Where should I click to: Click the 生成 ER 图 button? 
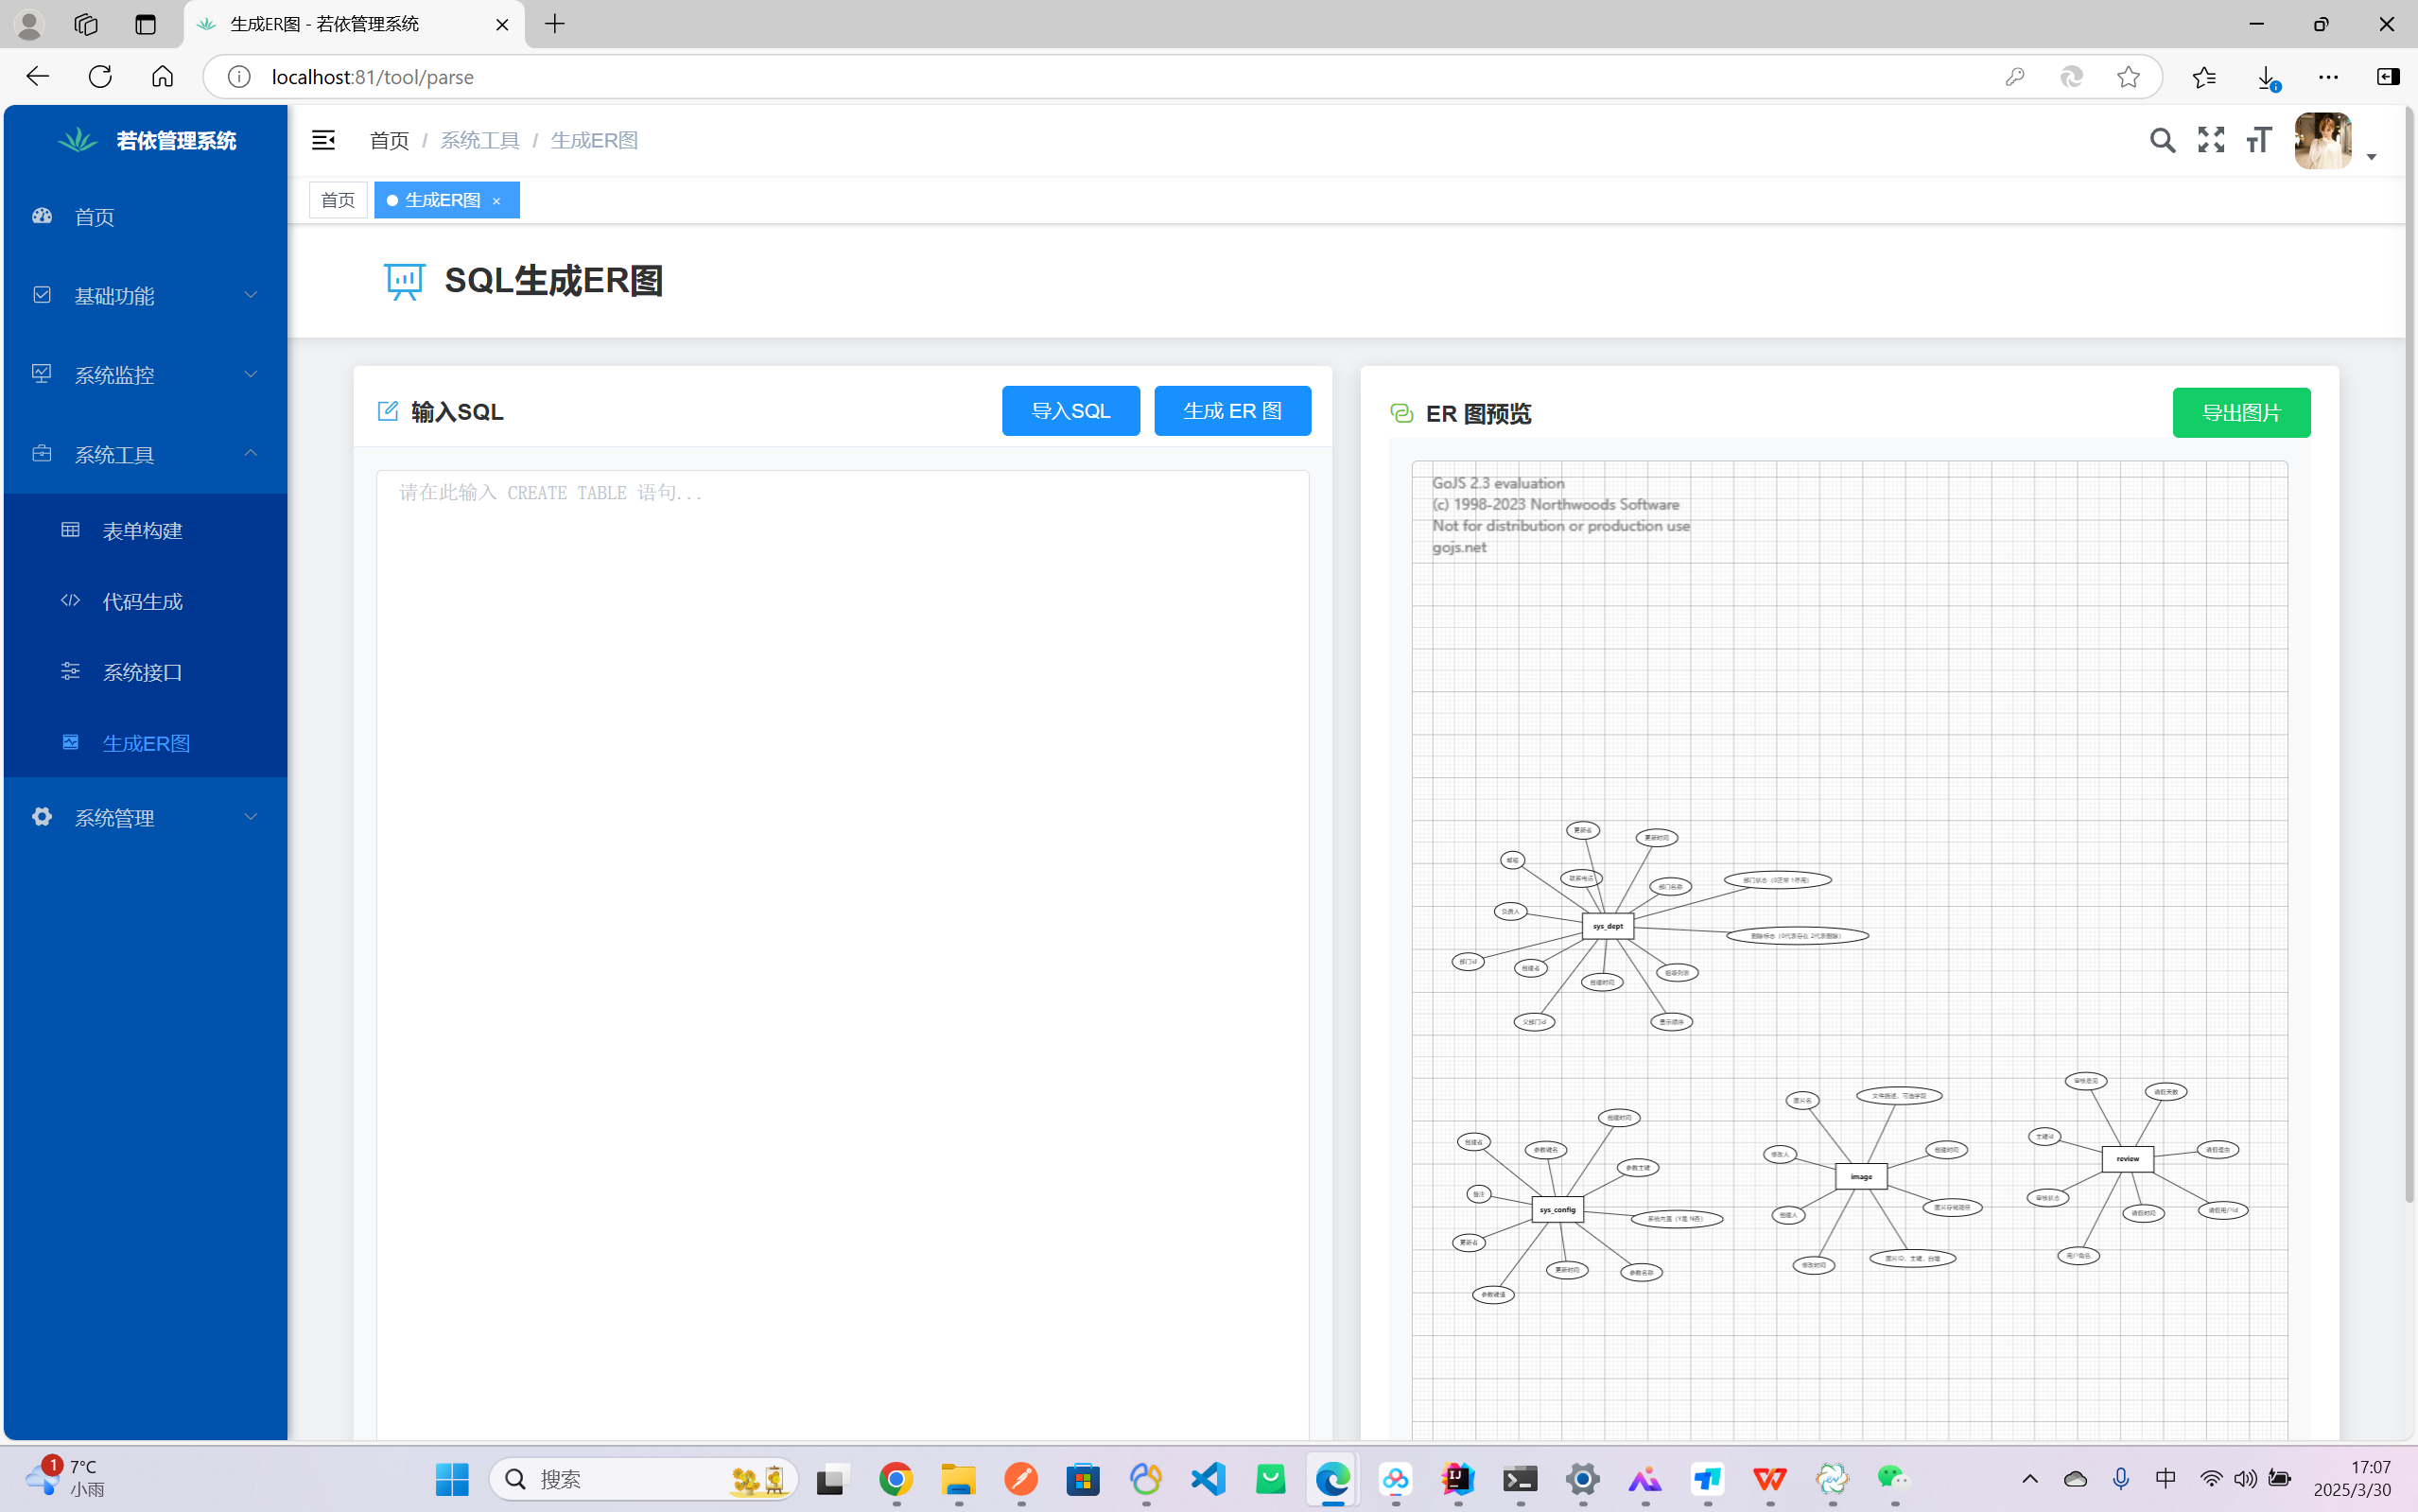[1232, 411]
